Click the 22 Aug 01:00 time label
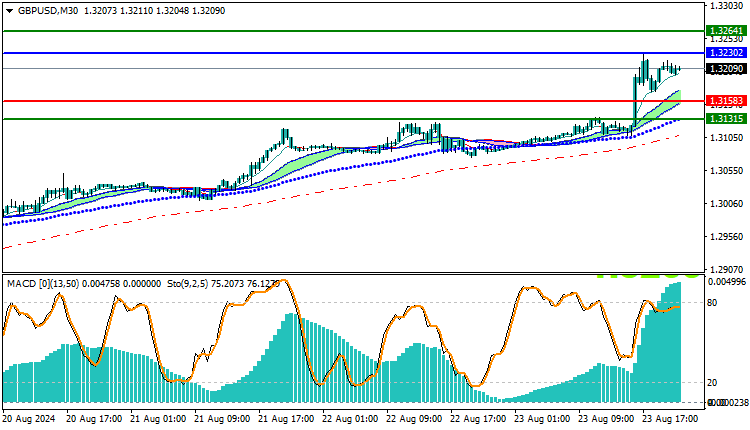This screenshot has width=750, height=430. tap(350, 419)
